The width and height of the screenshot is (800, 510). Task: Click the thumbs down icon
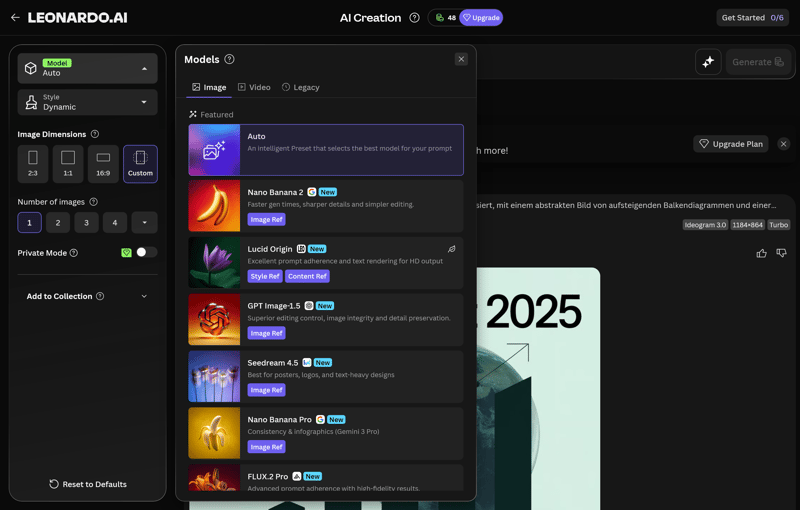[782, 253]
